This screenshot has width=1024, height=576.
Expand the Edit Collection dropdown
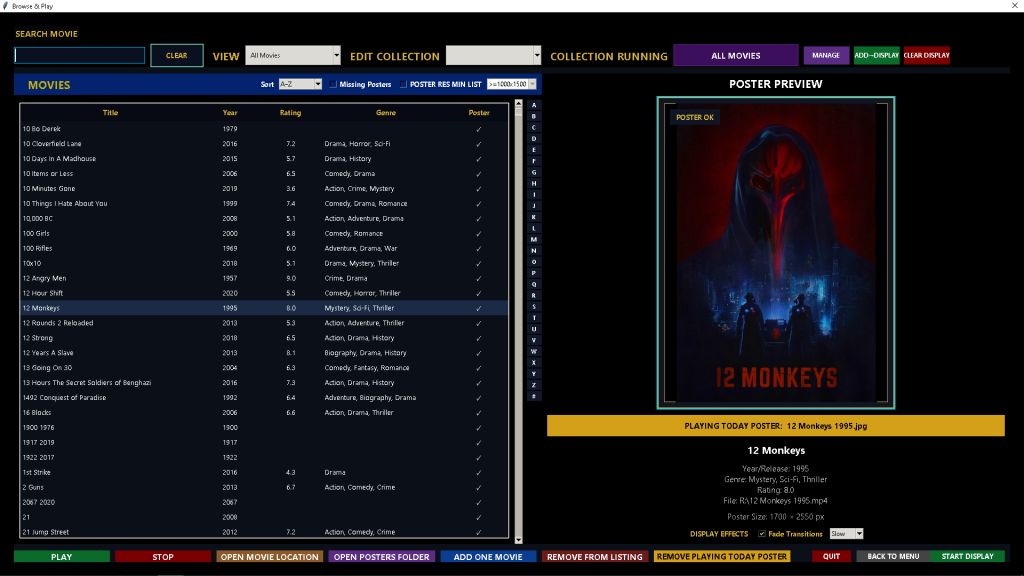point(493,56)
